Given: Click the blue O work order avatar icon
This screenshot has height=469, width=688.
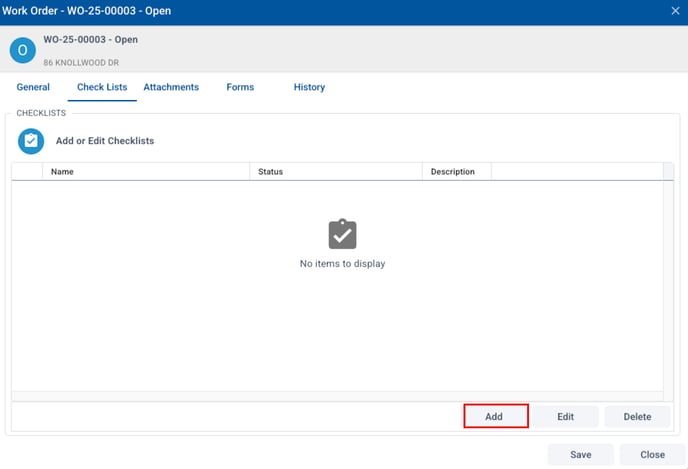Looking at the screenshot, I should [x=22, y=50].
